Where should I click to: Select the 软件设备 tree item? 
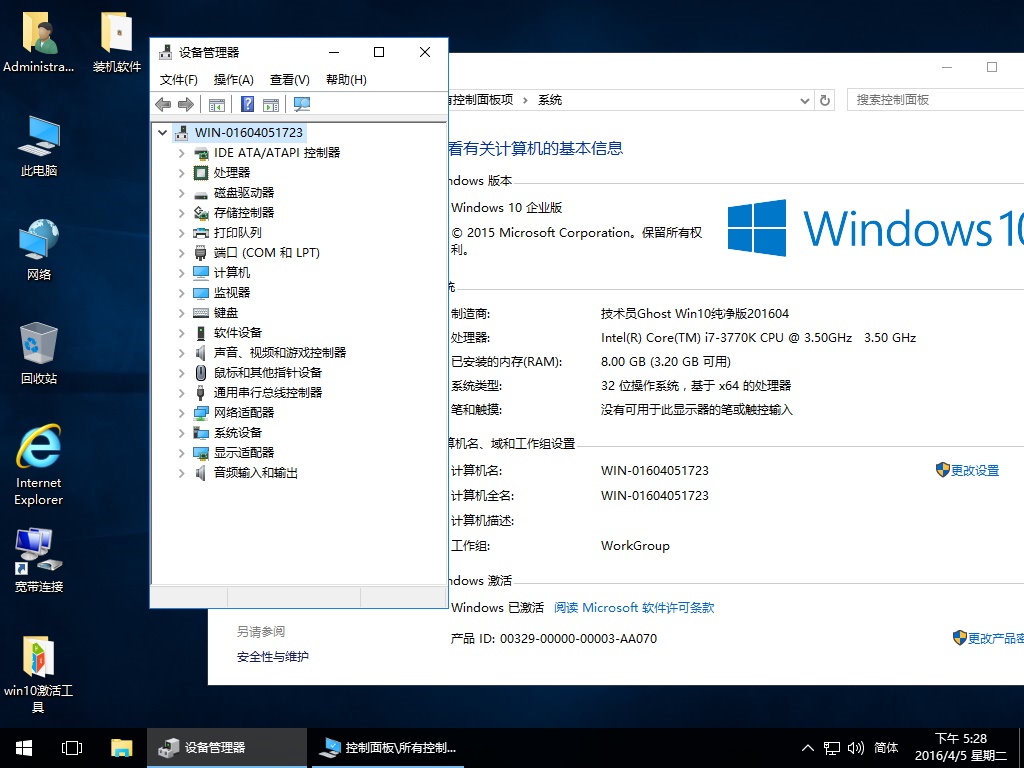coord(238,333)
